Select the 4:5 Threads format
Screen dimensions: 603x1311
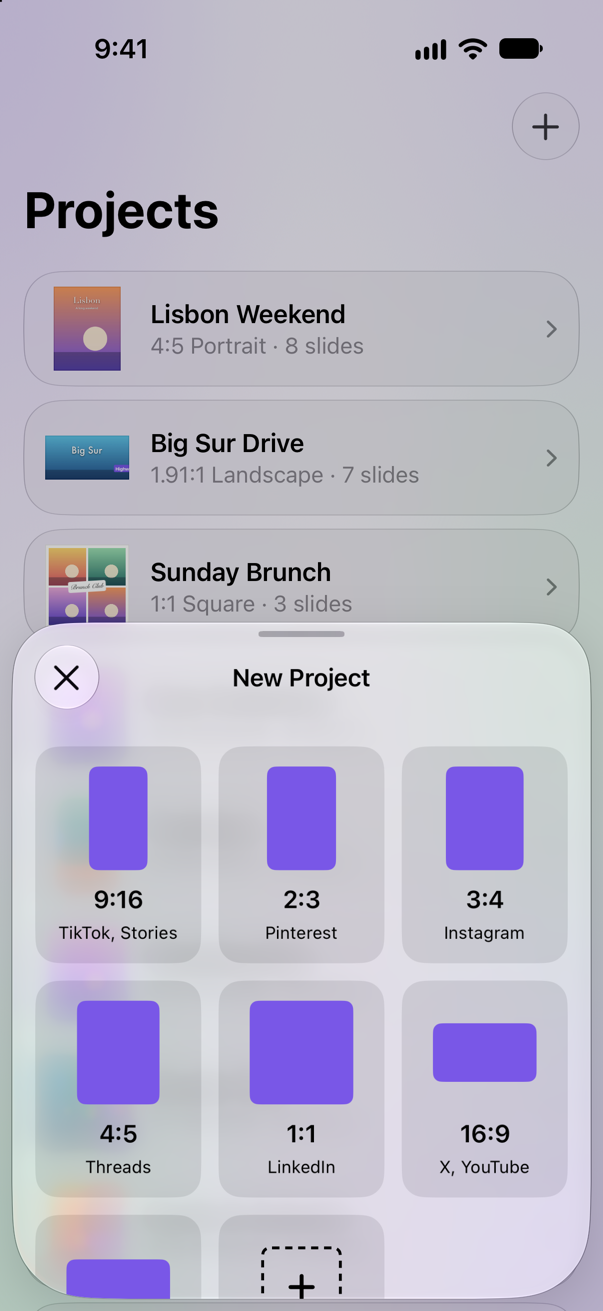click(x=118, y=1089)
